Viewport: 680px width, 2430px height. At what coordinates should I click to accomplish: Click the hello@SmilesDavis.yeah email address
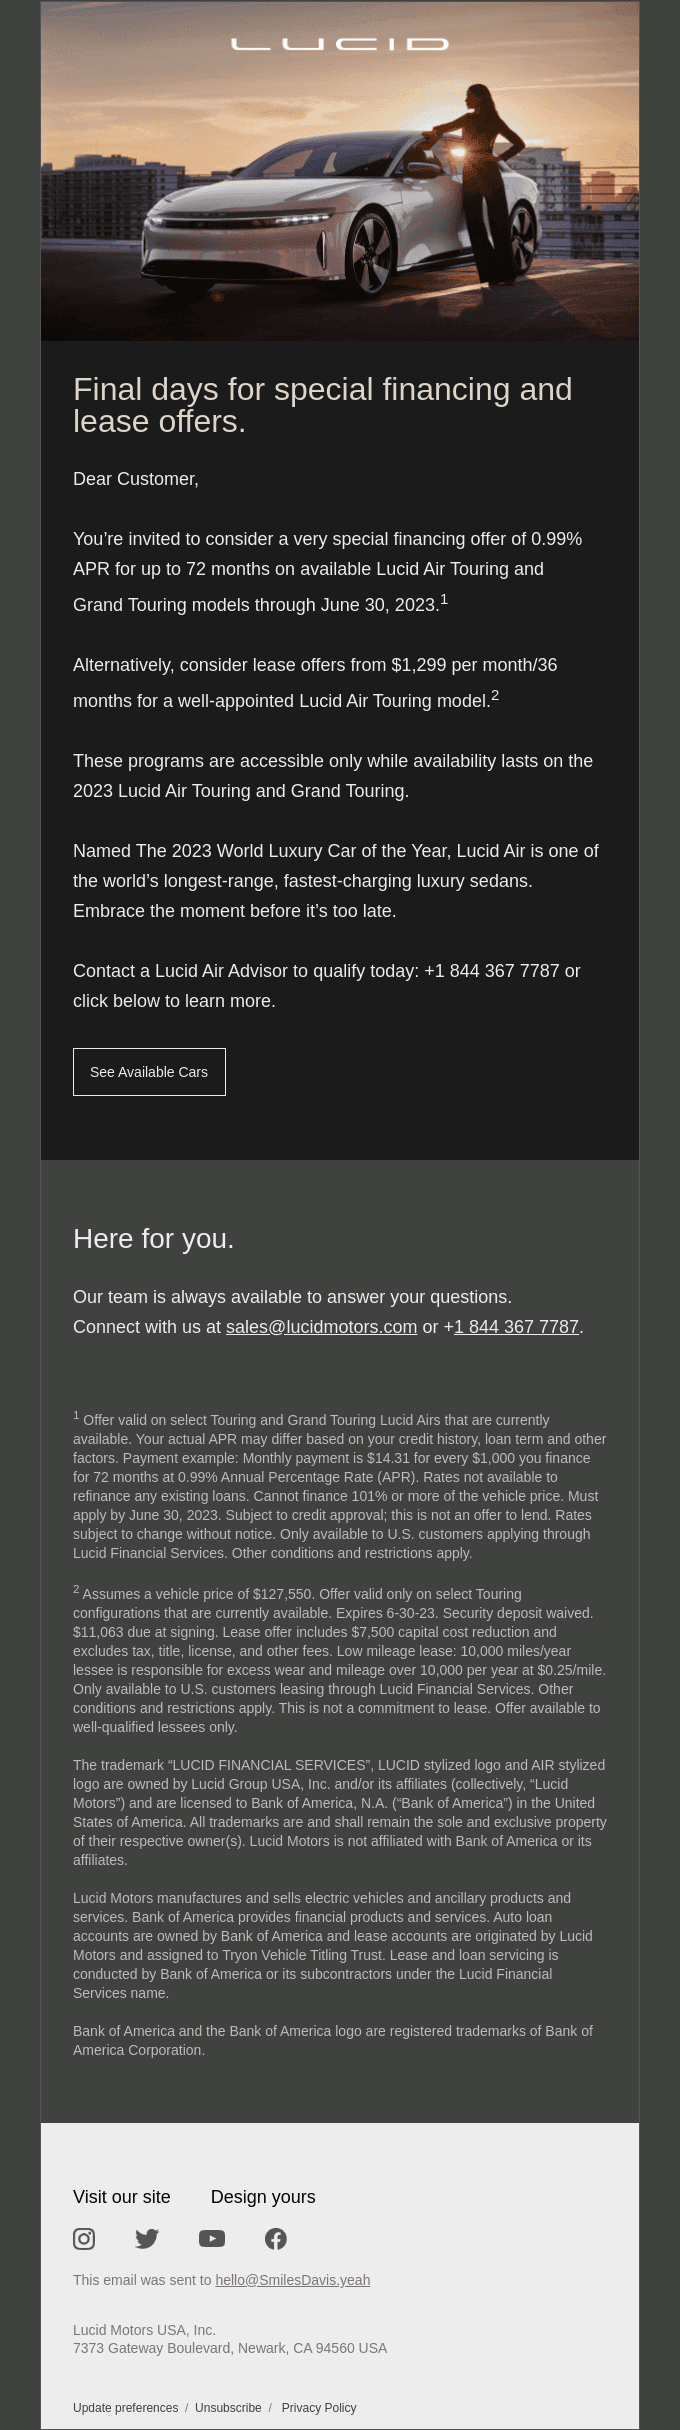[293, 2280]
